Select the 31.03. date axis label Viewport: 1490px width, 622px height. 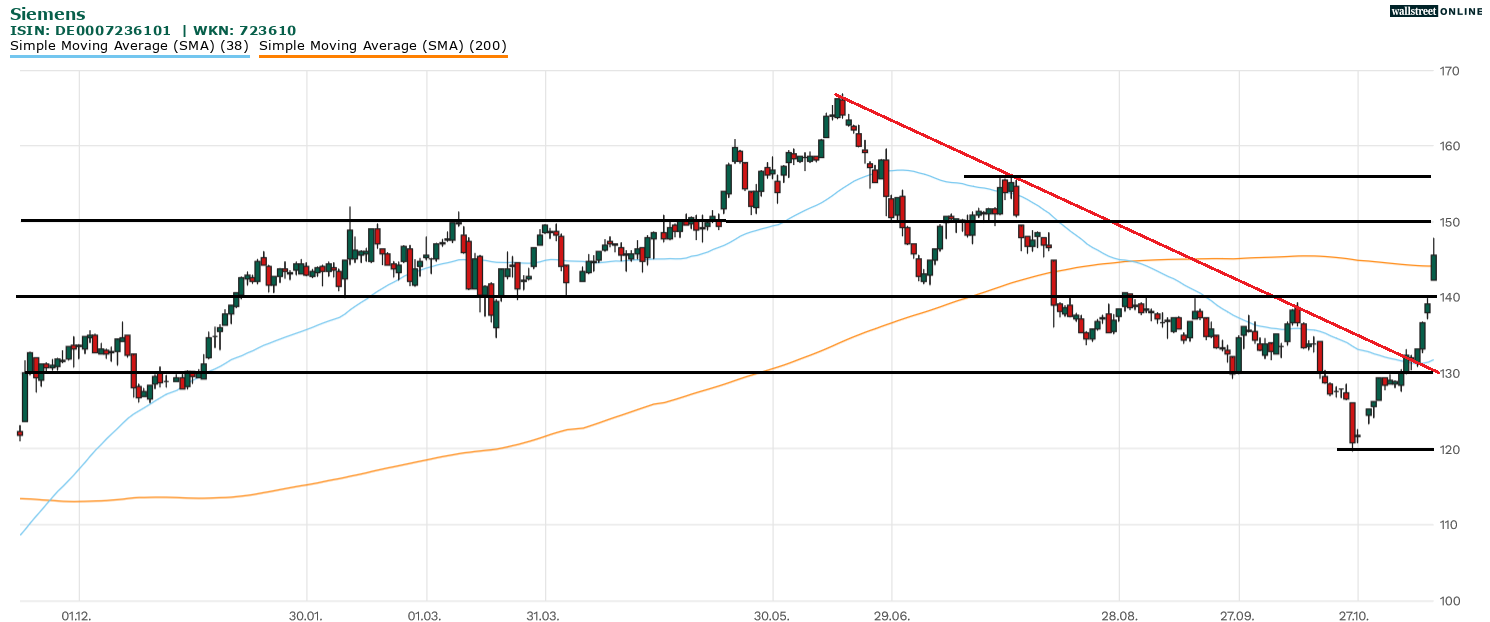pos(544,615)
